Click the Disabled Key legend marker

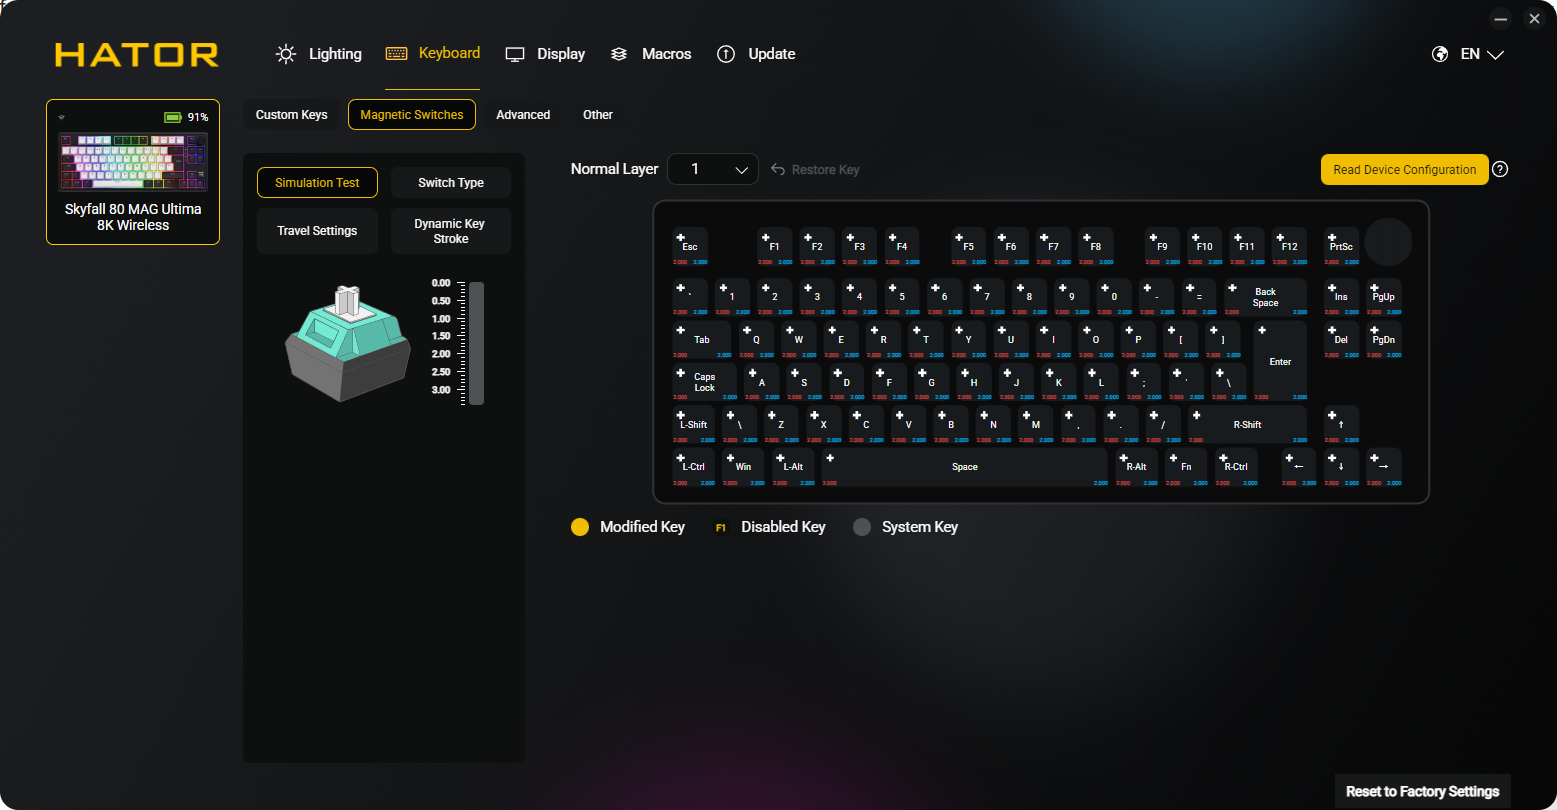pos(720,528)
